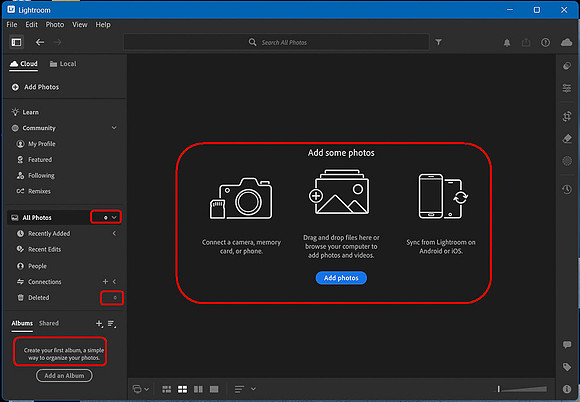Switch to square grid view

pos(182,389)
